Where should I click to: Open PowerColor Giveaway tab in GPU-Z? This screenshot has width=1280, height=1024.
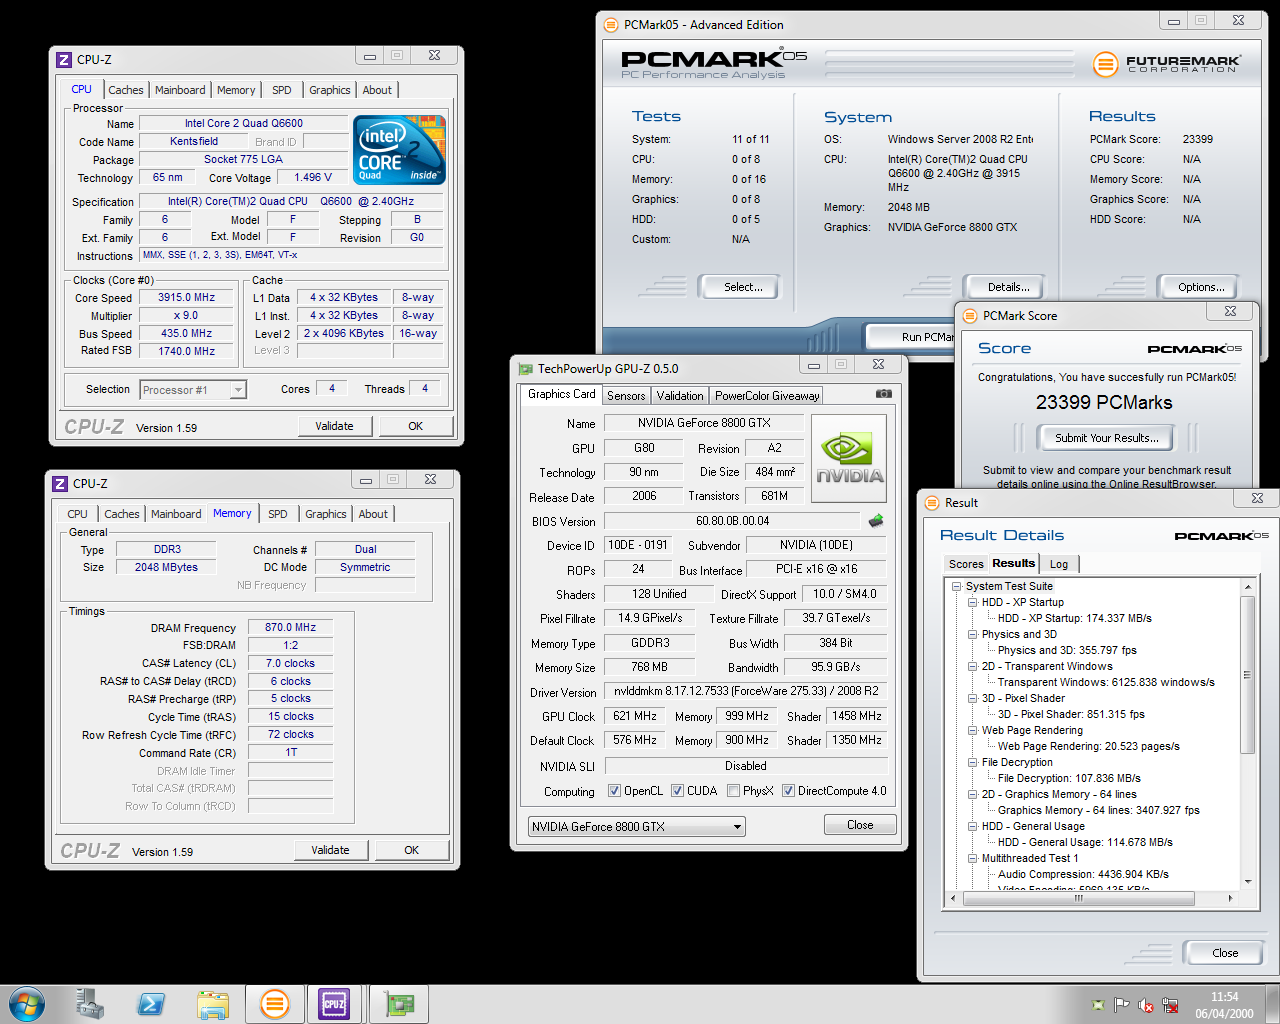(x=767, y=396)
